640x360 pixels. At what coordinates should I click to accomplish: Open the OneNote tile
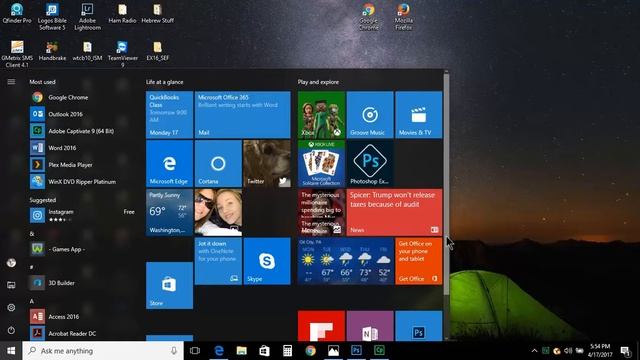point(370,326)
